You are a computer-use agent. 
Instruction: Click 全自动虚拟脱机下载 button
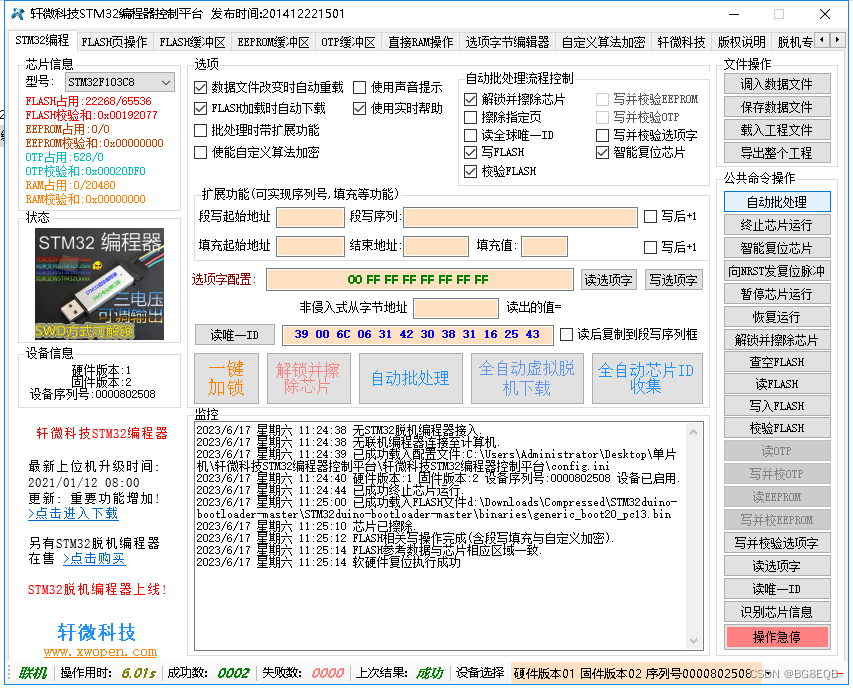tap(527, 378)
